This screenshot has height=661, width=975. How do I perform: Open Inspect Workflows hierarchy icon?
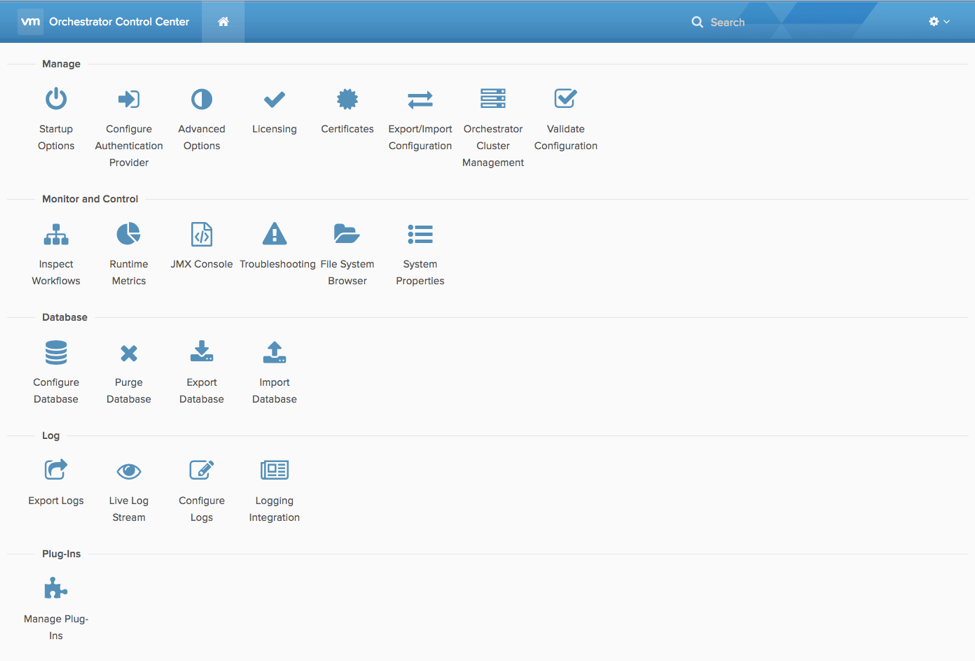click(56, 234)
